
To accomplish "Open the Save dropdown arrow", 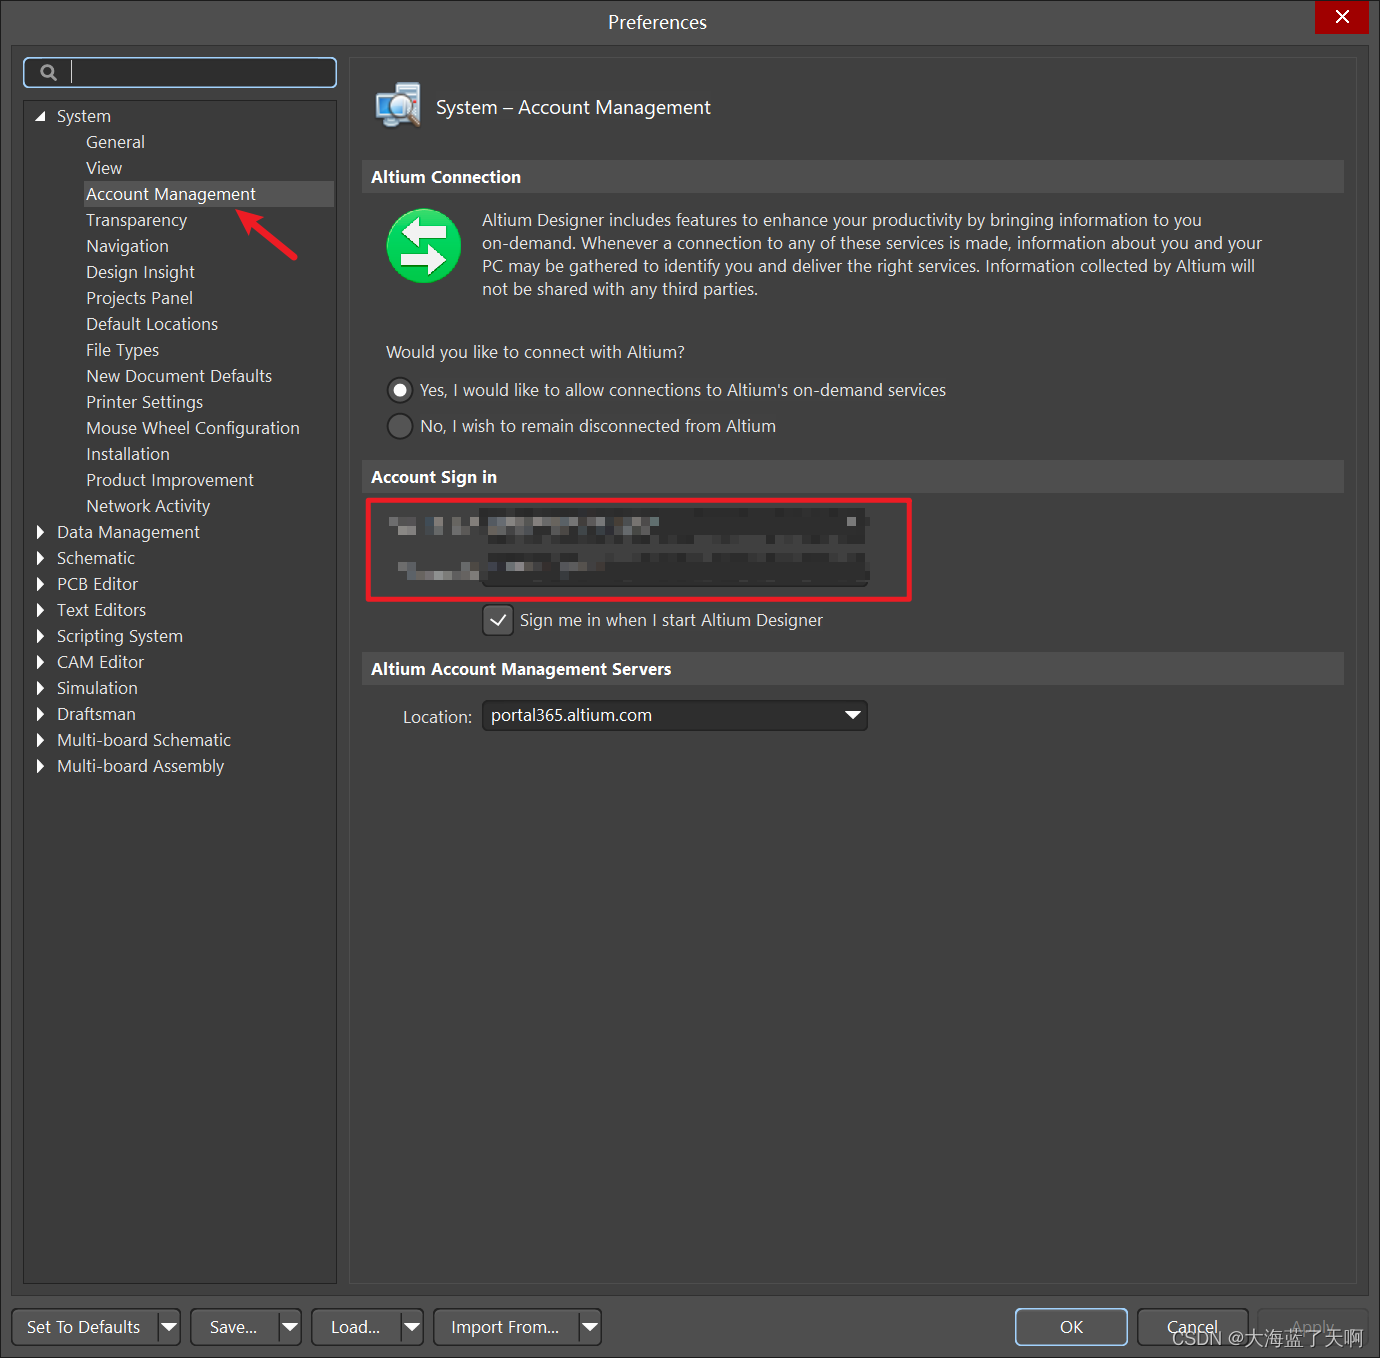I will tap(290, 1327).
